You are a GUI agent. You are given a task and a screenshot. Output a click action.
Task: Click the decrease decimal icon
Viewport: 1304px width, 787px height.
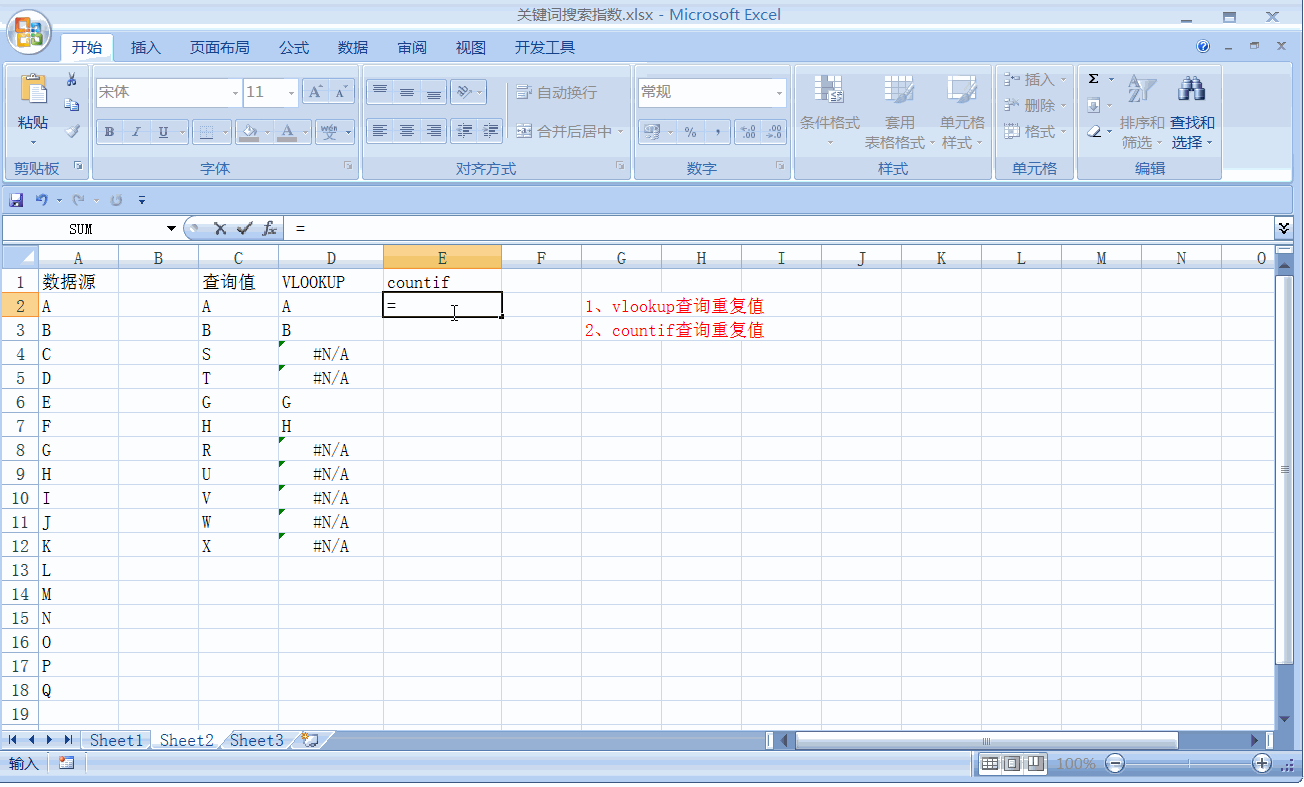pyautogui.click(x=774, y=131)
